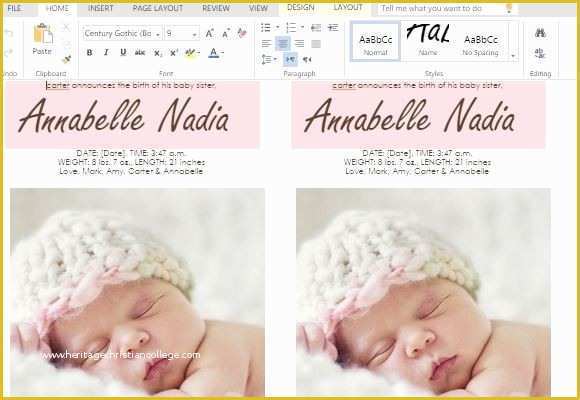The image size is (580, 400).
Task: Open Replace ab-ac icon
Action: pos(540,54)
